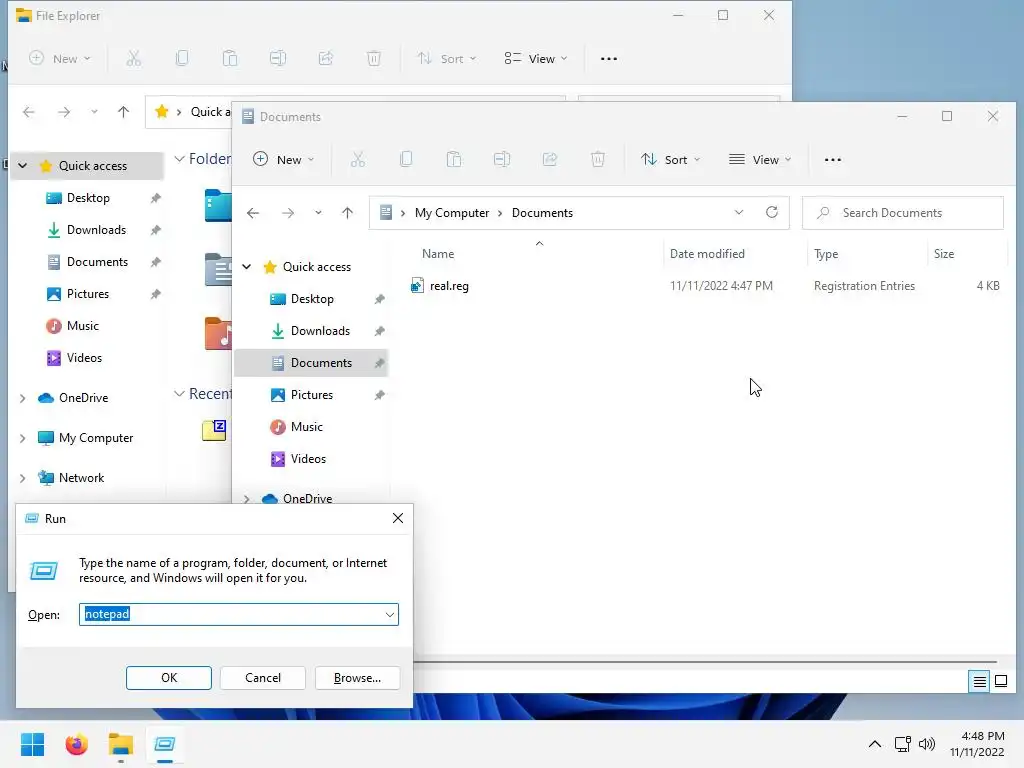Click Share icon in File Explorer window
The image size is (1024, 768).
click(x=326, y=59)
